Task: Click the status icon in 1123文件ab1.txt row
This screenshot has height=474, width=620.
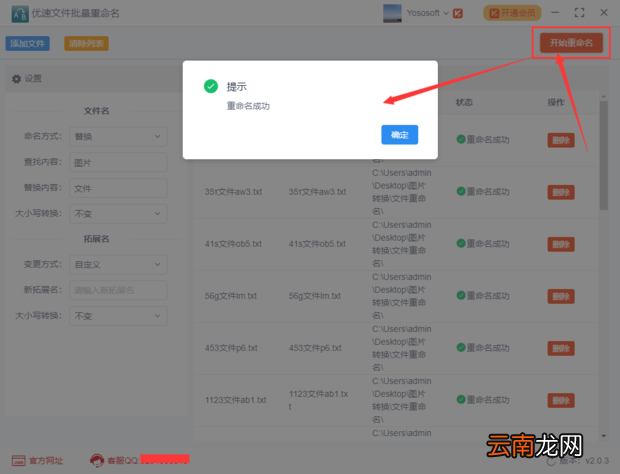Action: coord(461,399)
